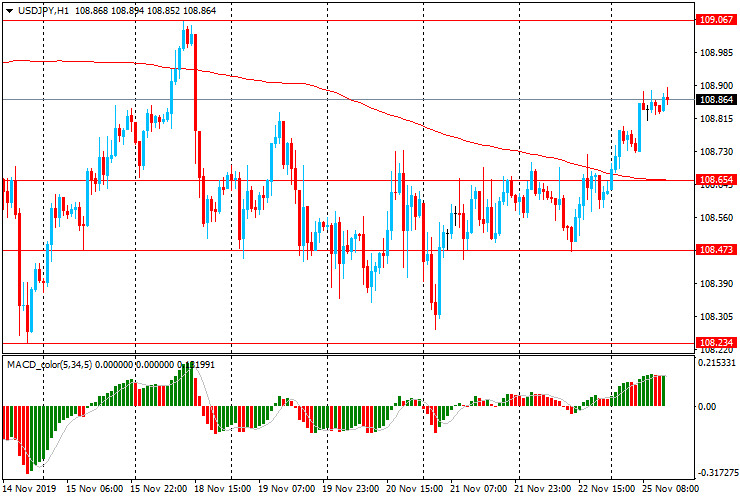Select the 108.234 red support level label
The image size is (740, 500).
[716, 343]
